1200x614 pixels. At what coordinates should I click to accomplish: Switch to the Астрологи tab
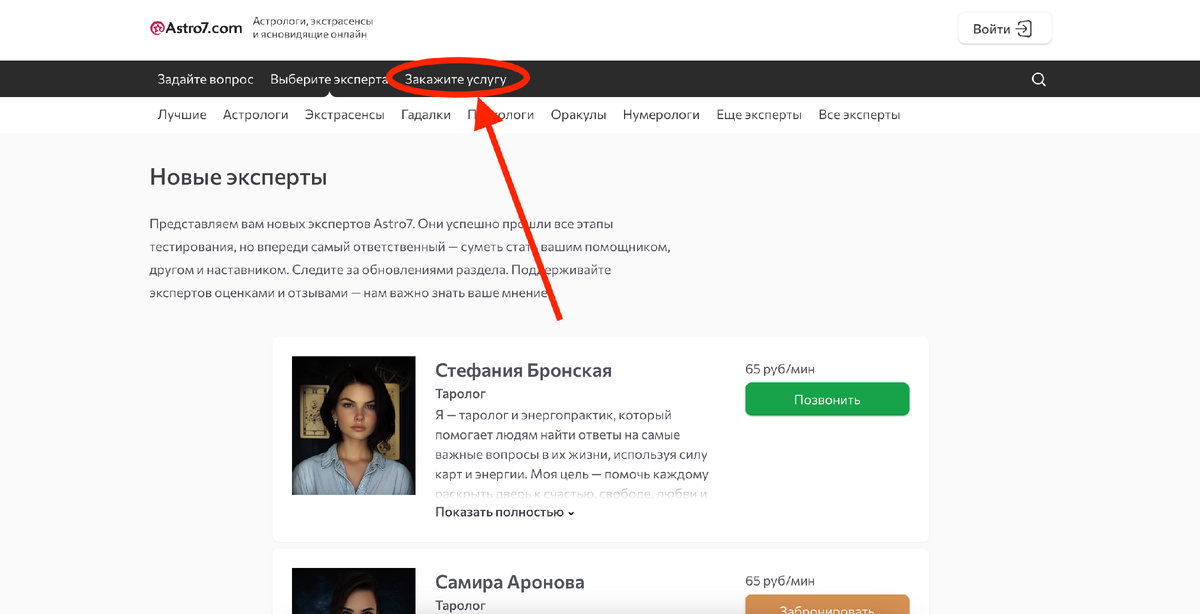click(x=256, y=115)
